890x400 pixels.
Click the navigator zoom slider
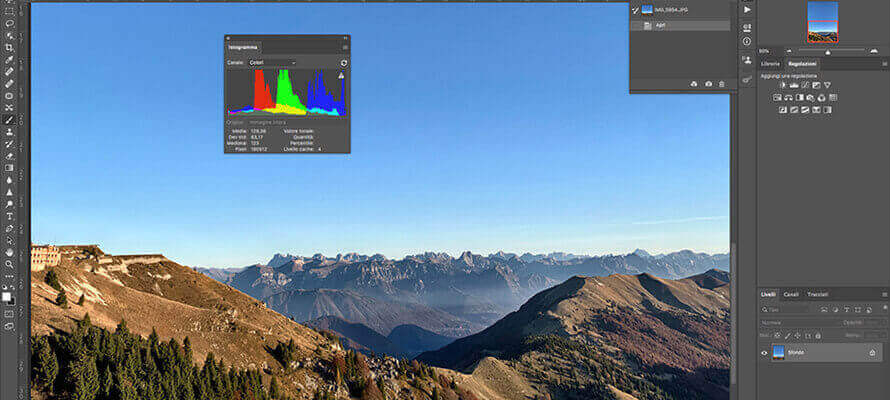click(827, 50)
